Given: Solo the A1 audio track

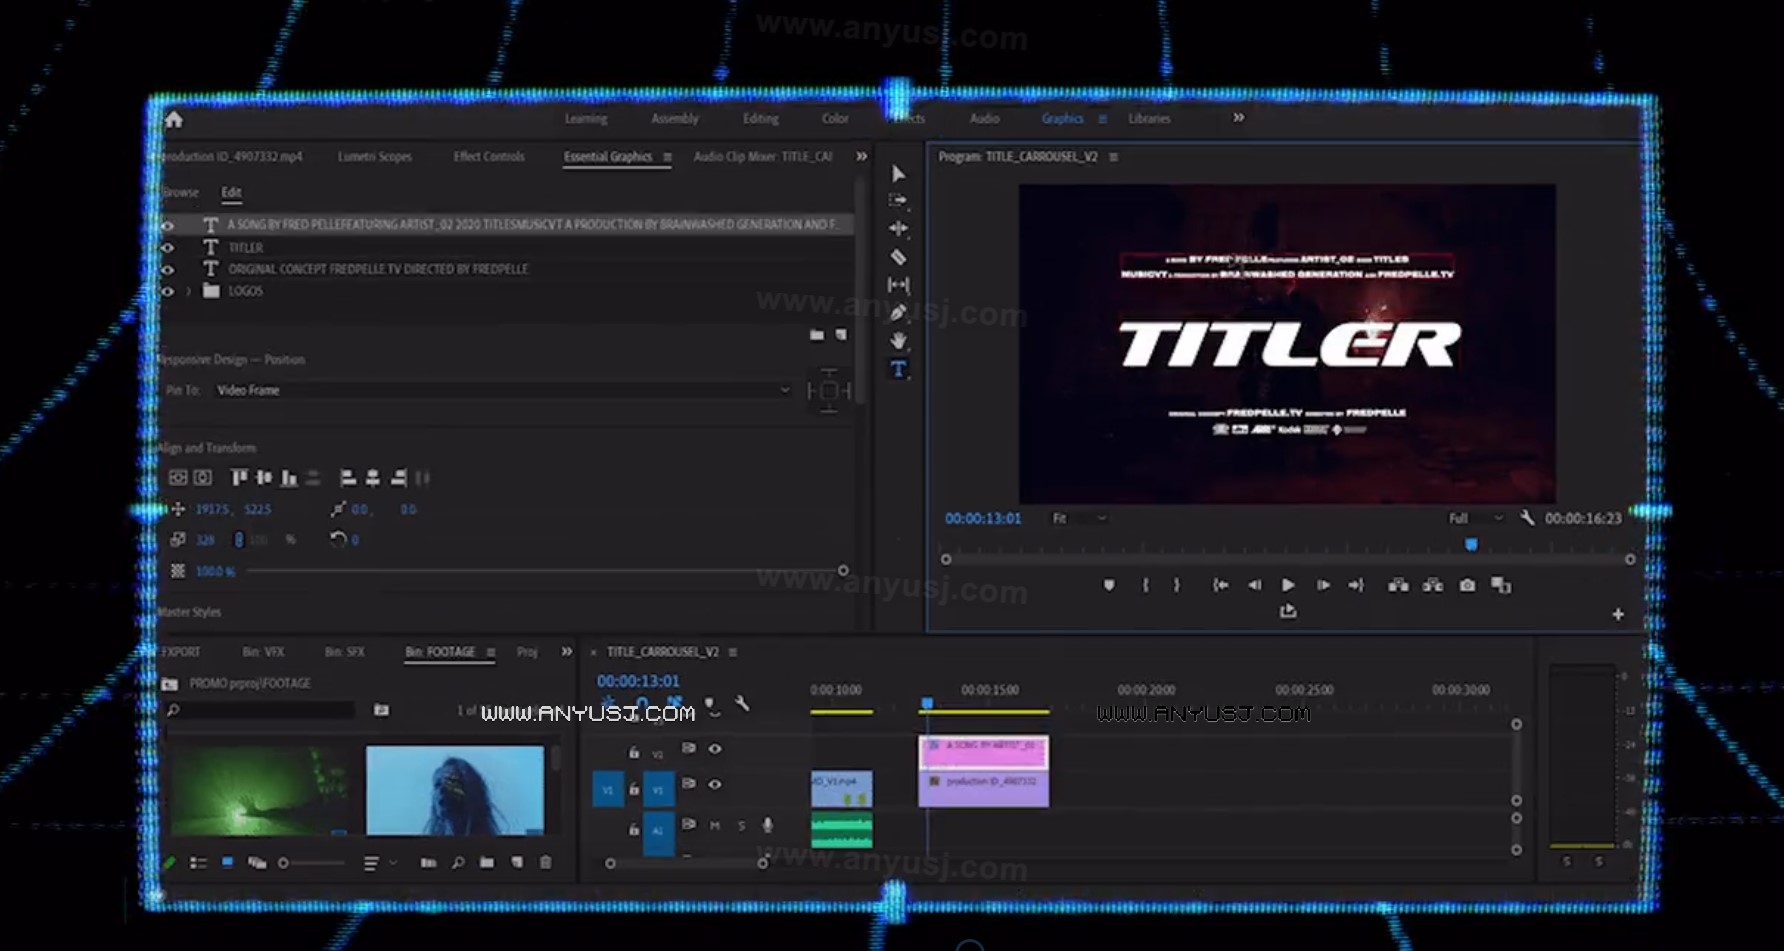Looking at the screenshot, I should 741,825.
